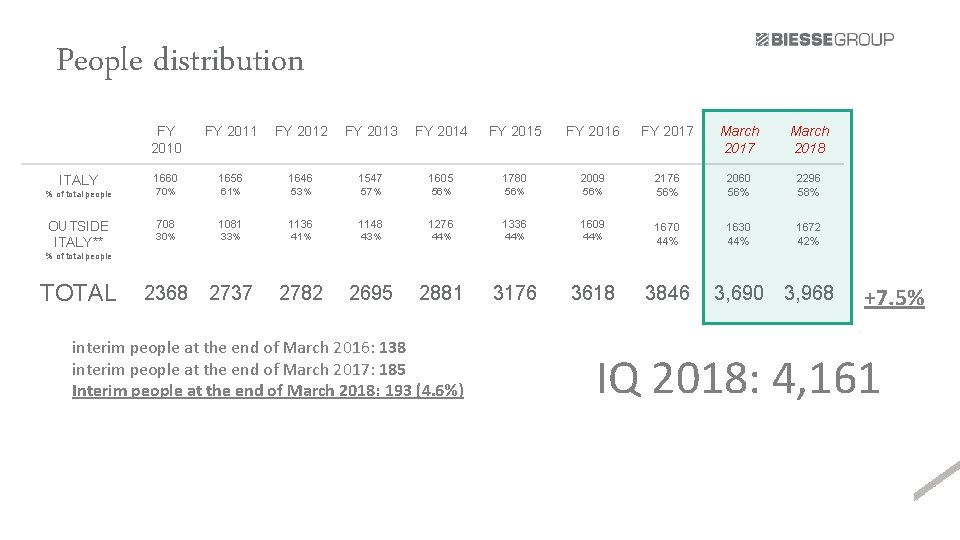
Task: Click the FY 2017 column header
Action: point(667,131)
